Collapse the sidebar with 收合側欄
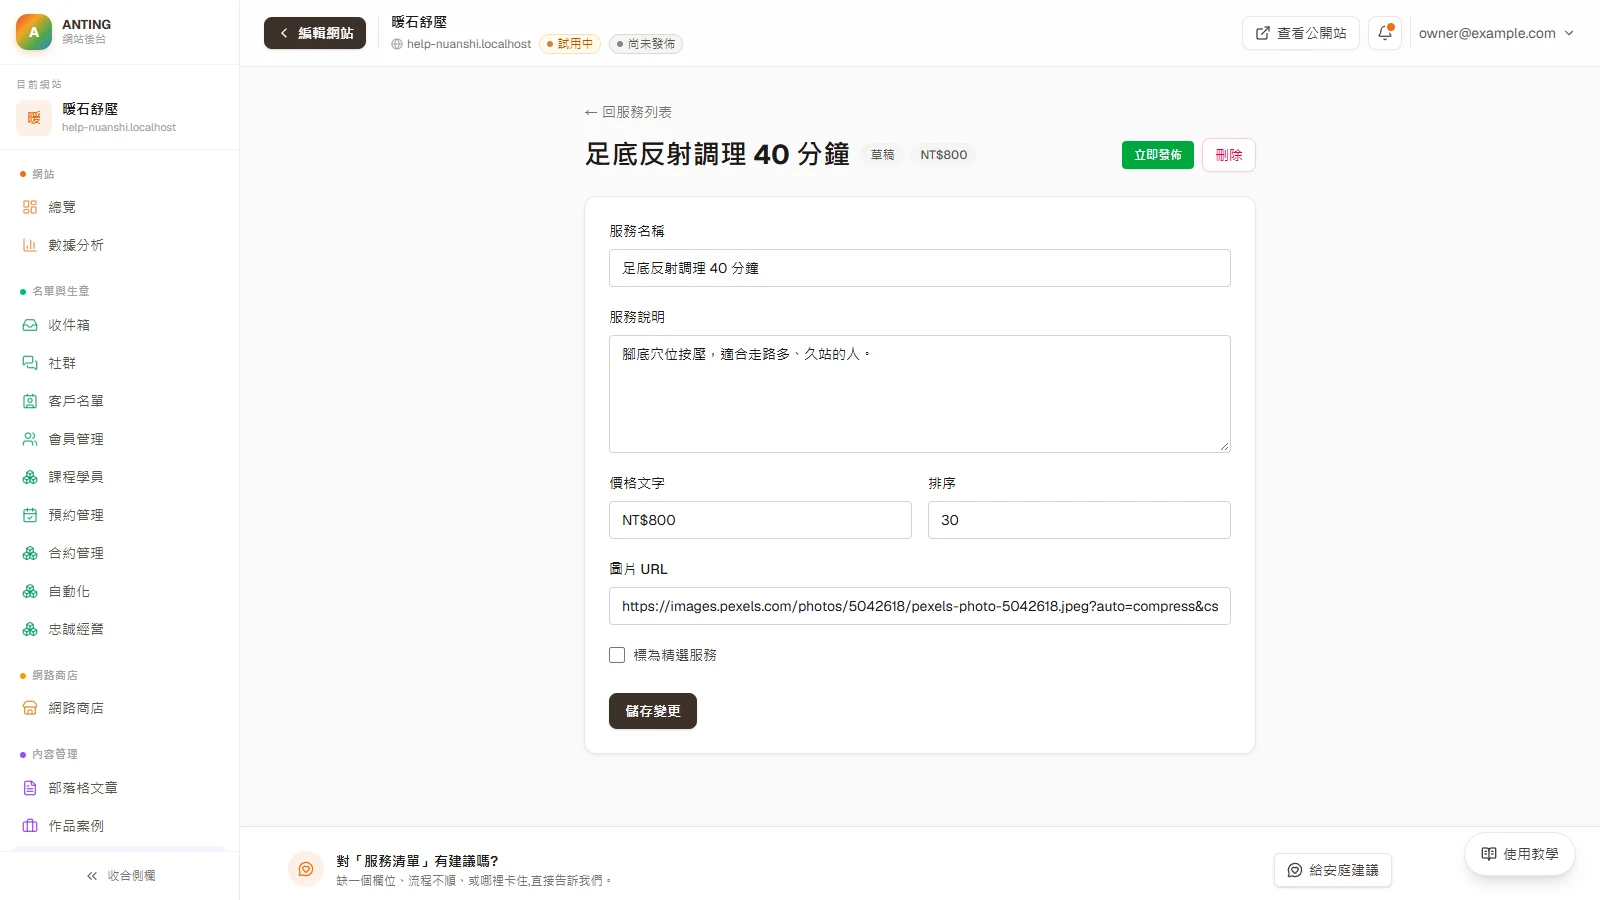This screenshot has height=900, width=1600. [120, 875]
